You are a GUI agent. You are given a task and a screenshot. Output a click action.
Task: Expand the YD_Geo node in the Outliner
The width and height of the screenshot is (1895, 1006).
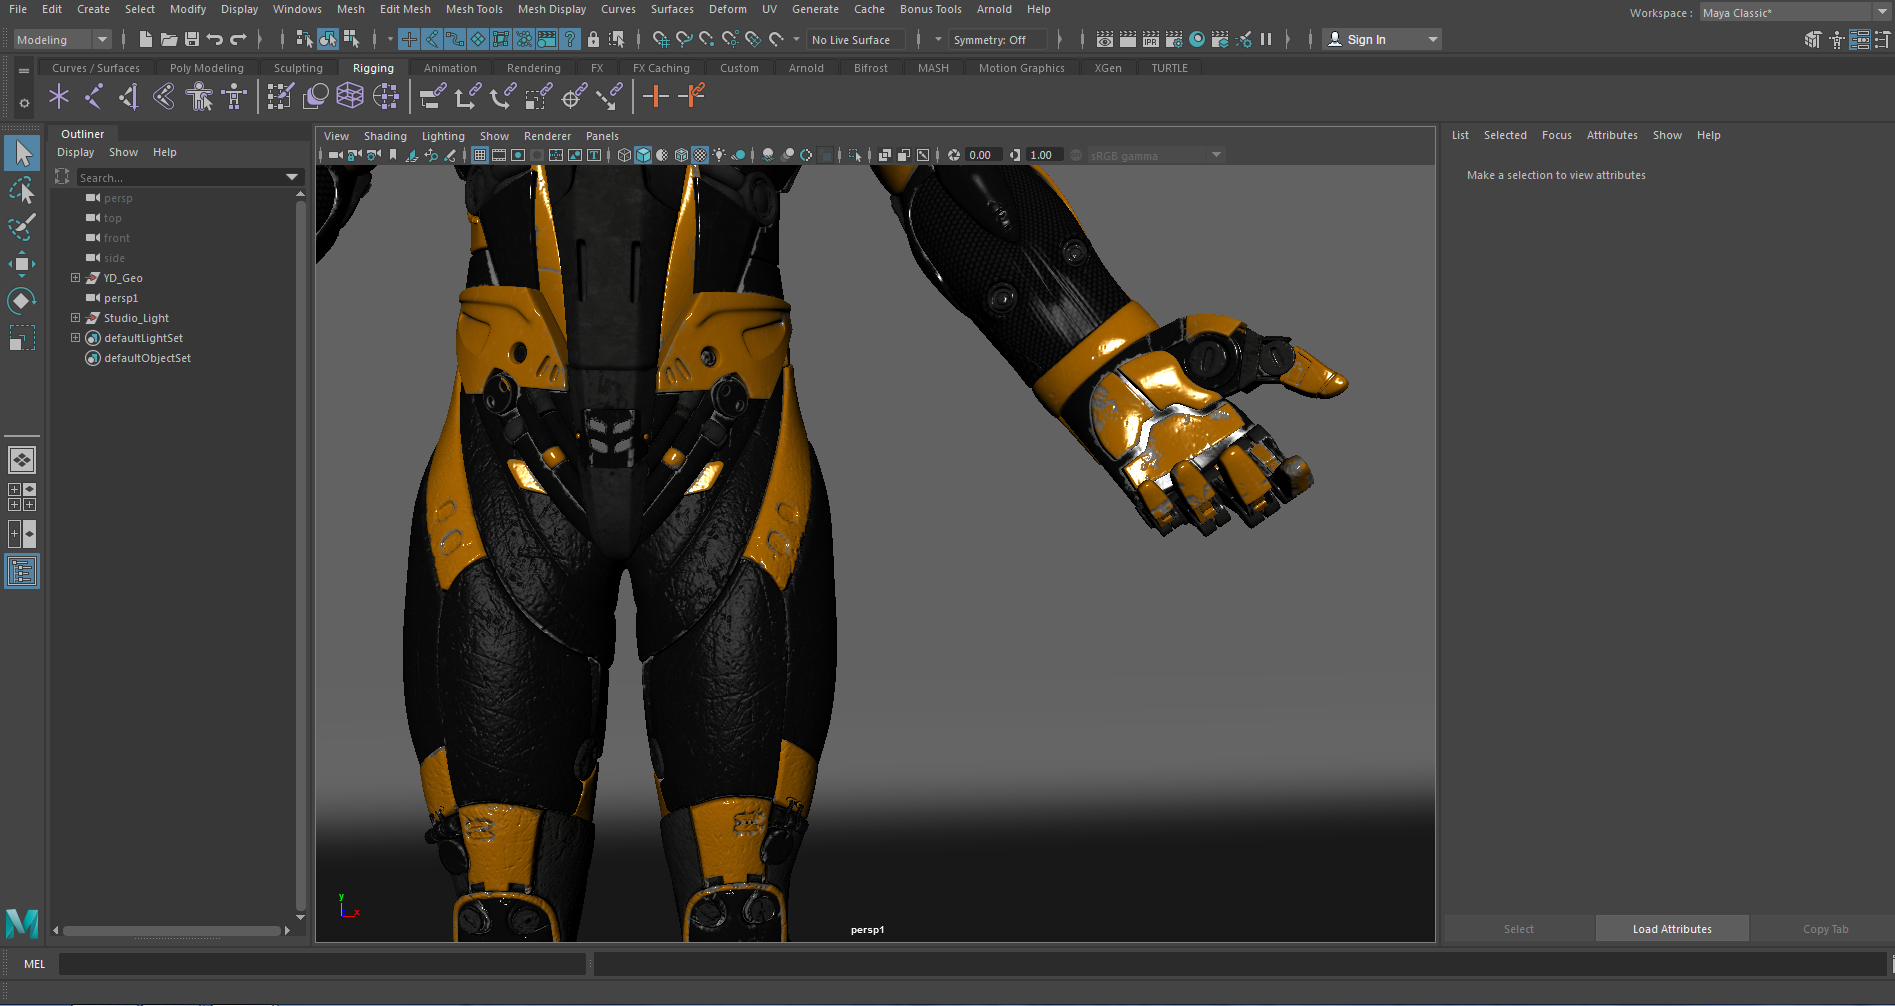[x=75, y=277]
